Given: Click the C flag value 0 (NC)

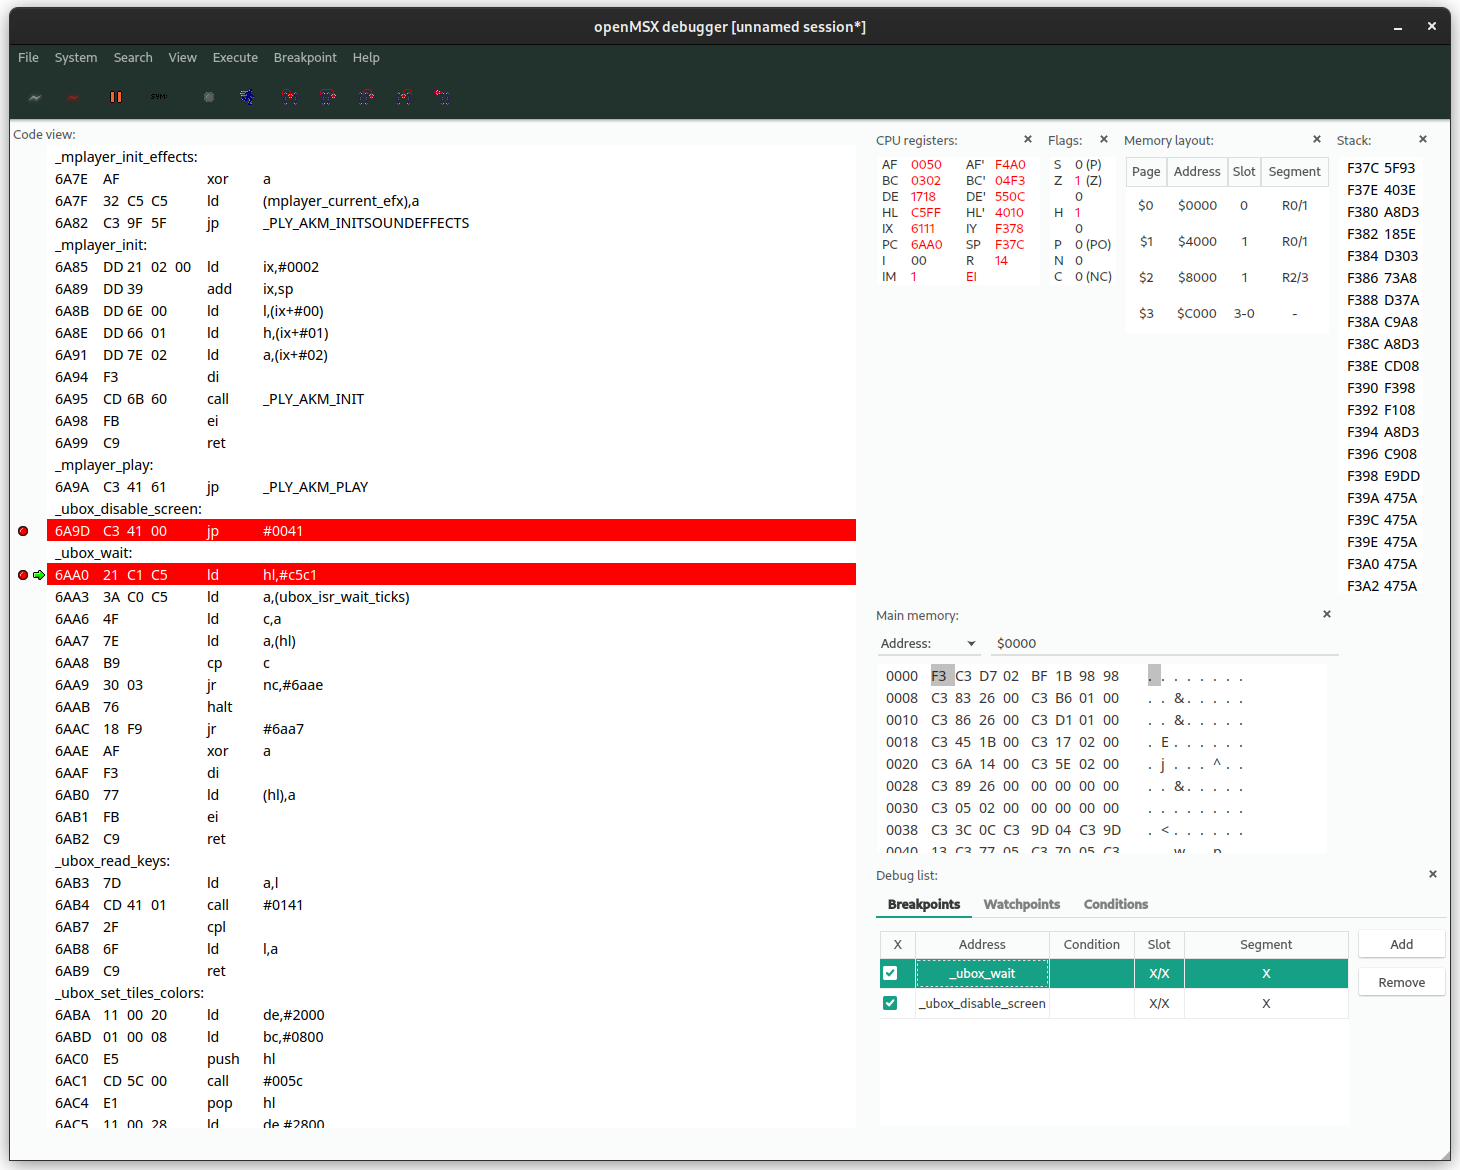Looking at the screenshot, I should (x=1093, y=277).
